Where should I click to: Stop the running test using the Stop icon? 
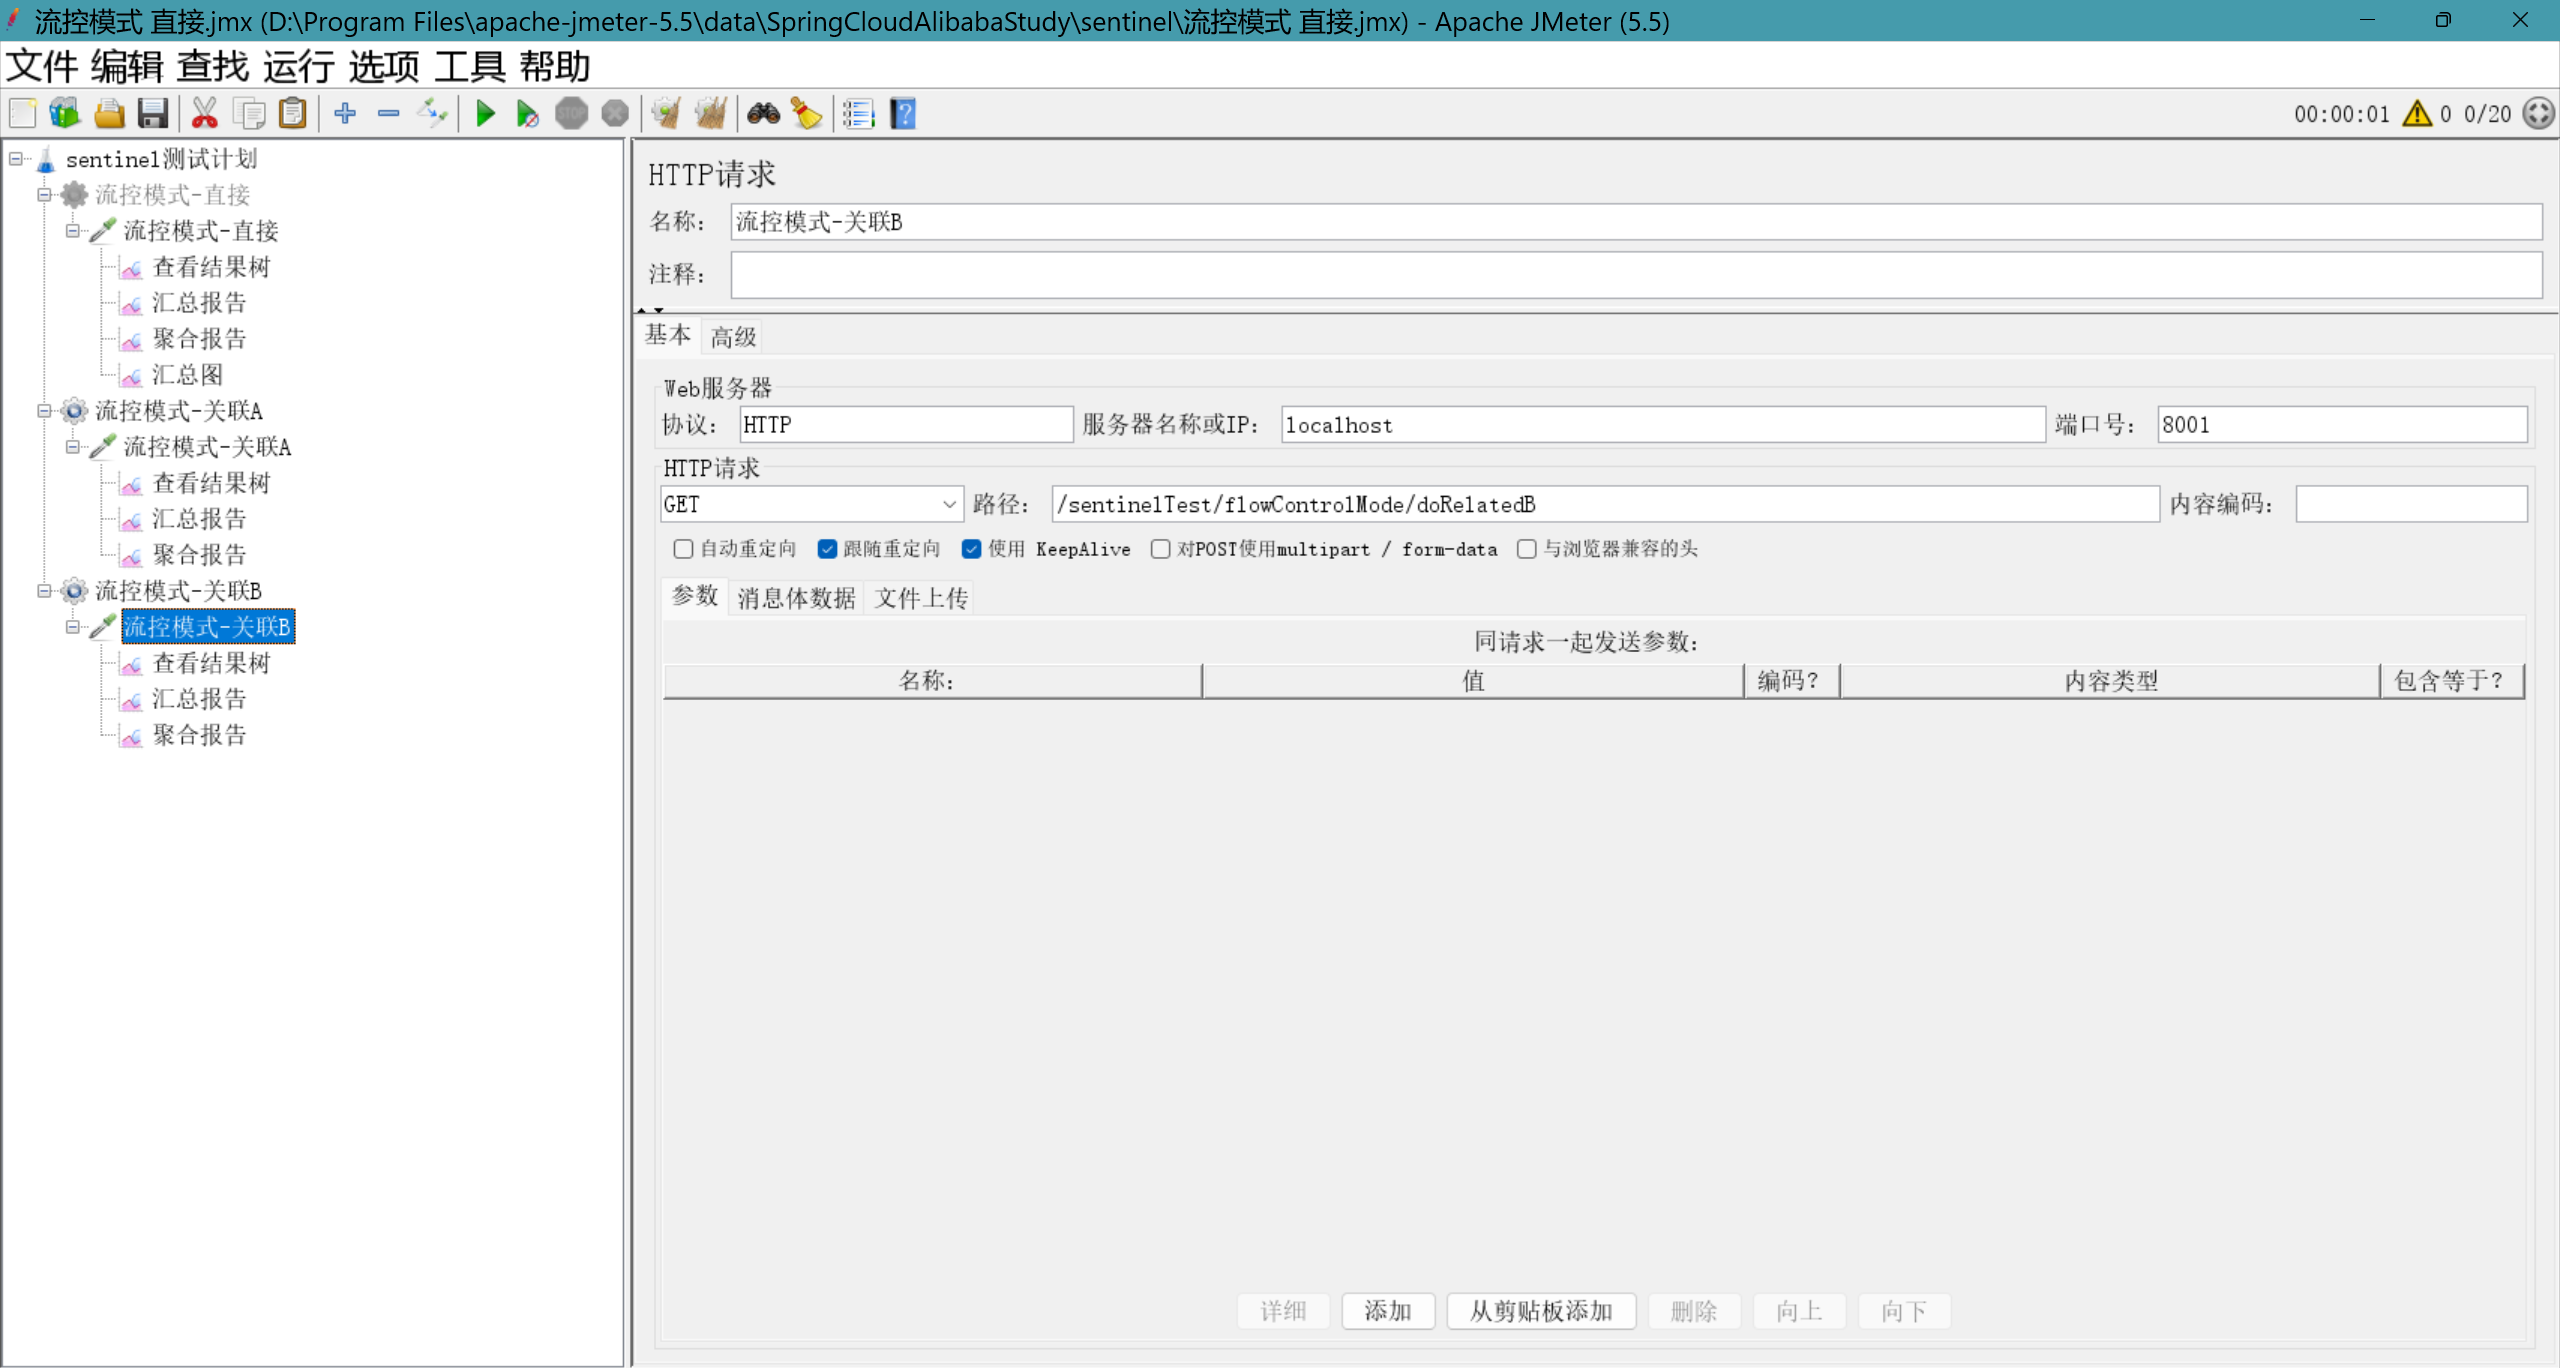(x=573, y=113)
